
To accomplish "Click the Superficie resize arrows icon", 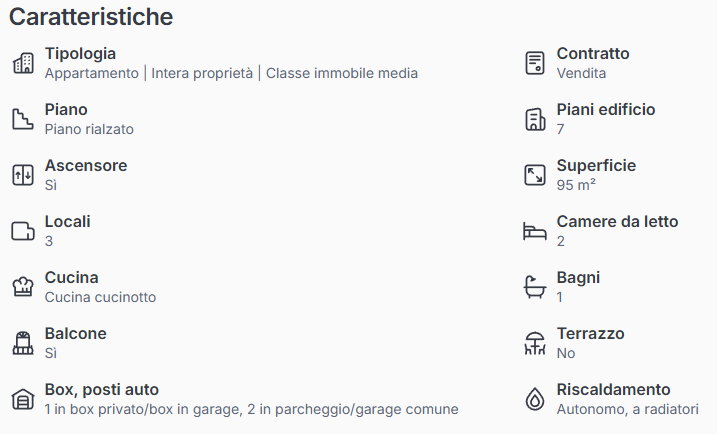I will (x=535, y=175).
